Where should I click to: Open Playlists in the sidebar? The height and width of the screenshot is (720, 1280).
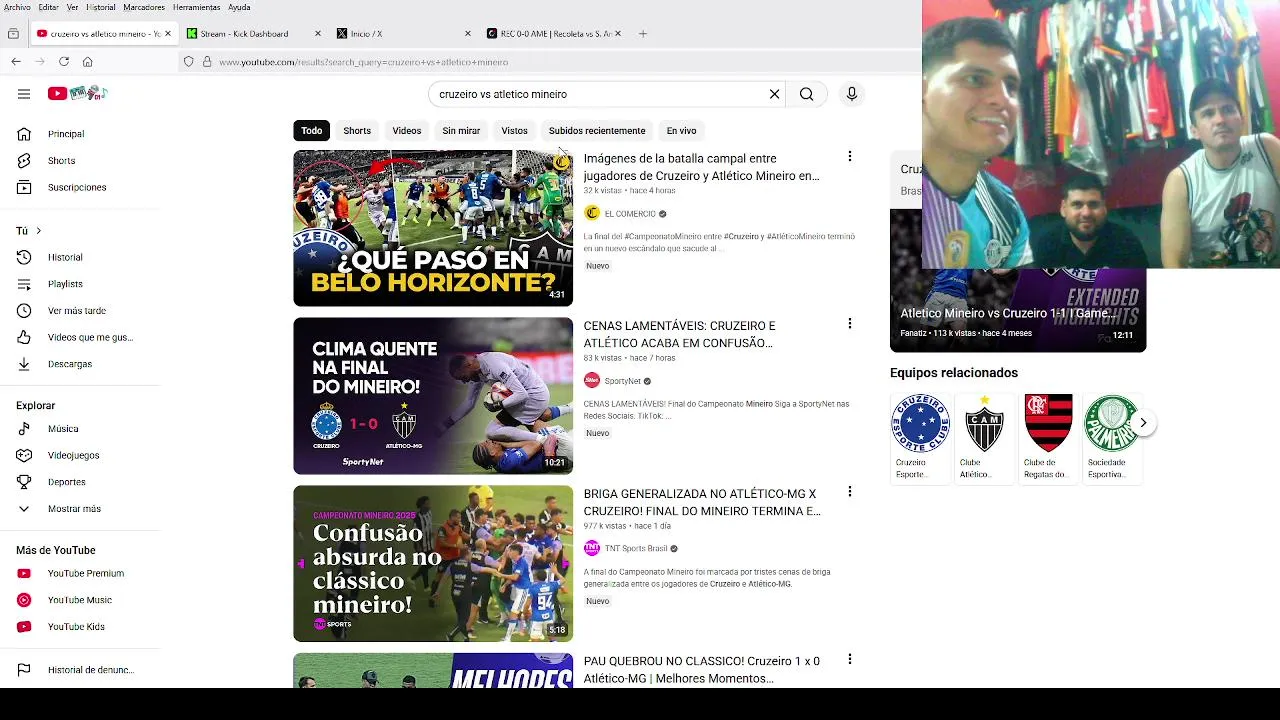pos(65,284)
